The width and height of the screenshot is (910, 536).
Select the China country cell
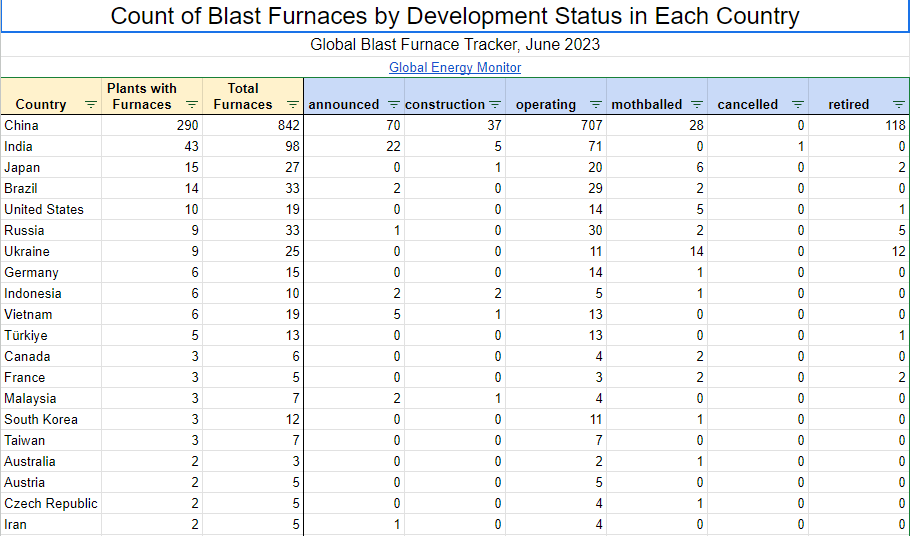point(51,125)
